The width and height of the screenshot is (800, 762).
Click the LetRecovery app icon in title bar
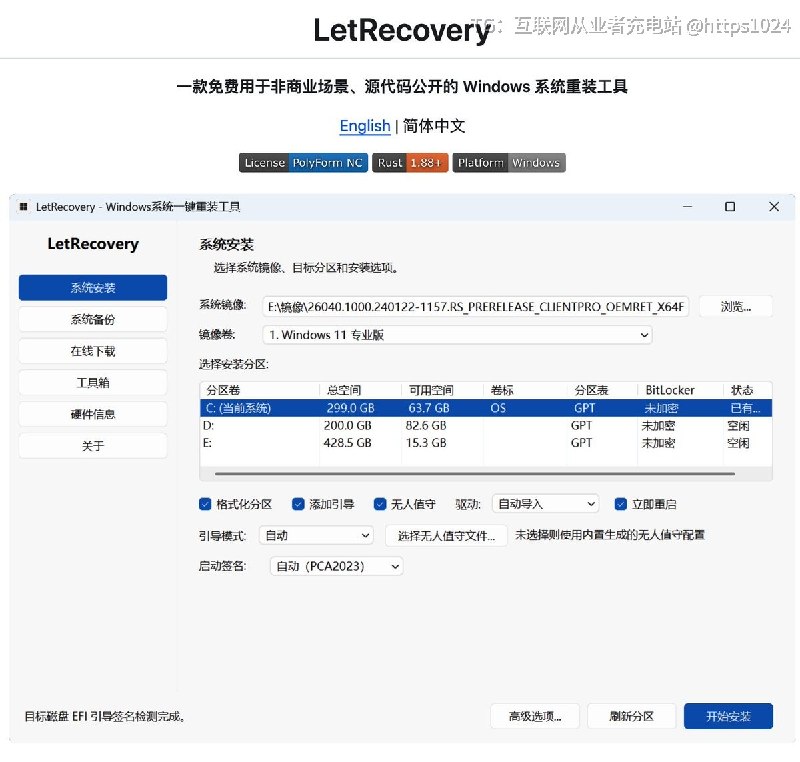pos(23,207)
